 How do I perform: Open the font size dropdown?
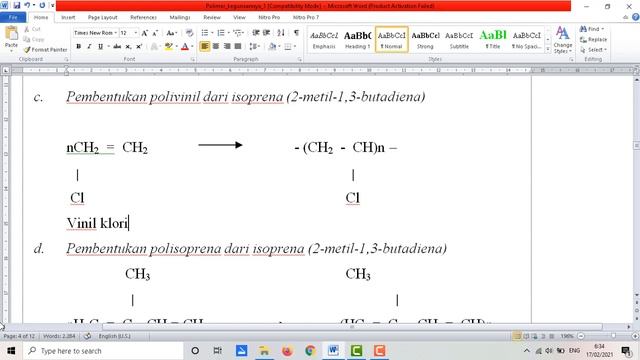tap(136, 33)
